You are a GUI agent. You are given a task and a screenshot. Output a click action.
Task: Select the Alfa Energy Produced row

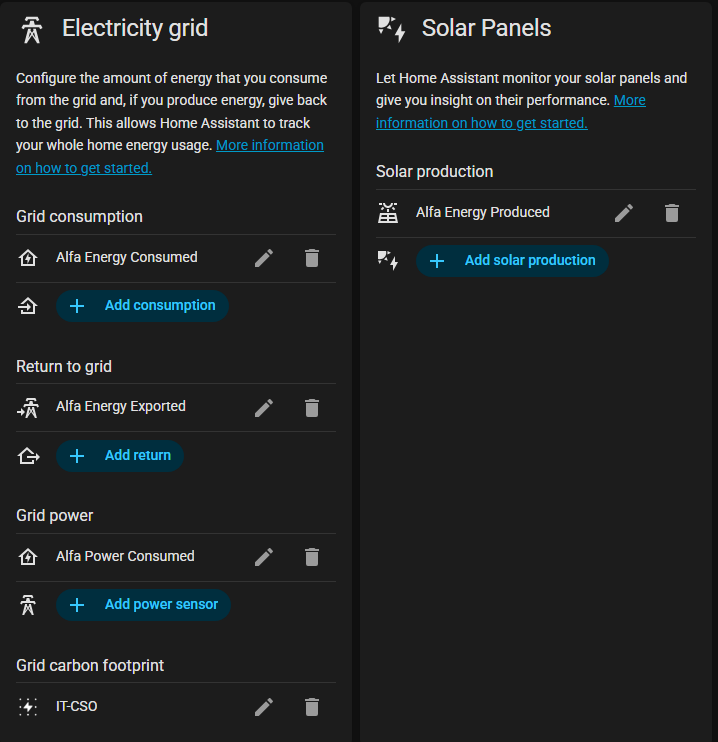tap(483, 213)
